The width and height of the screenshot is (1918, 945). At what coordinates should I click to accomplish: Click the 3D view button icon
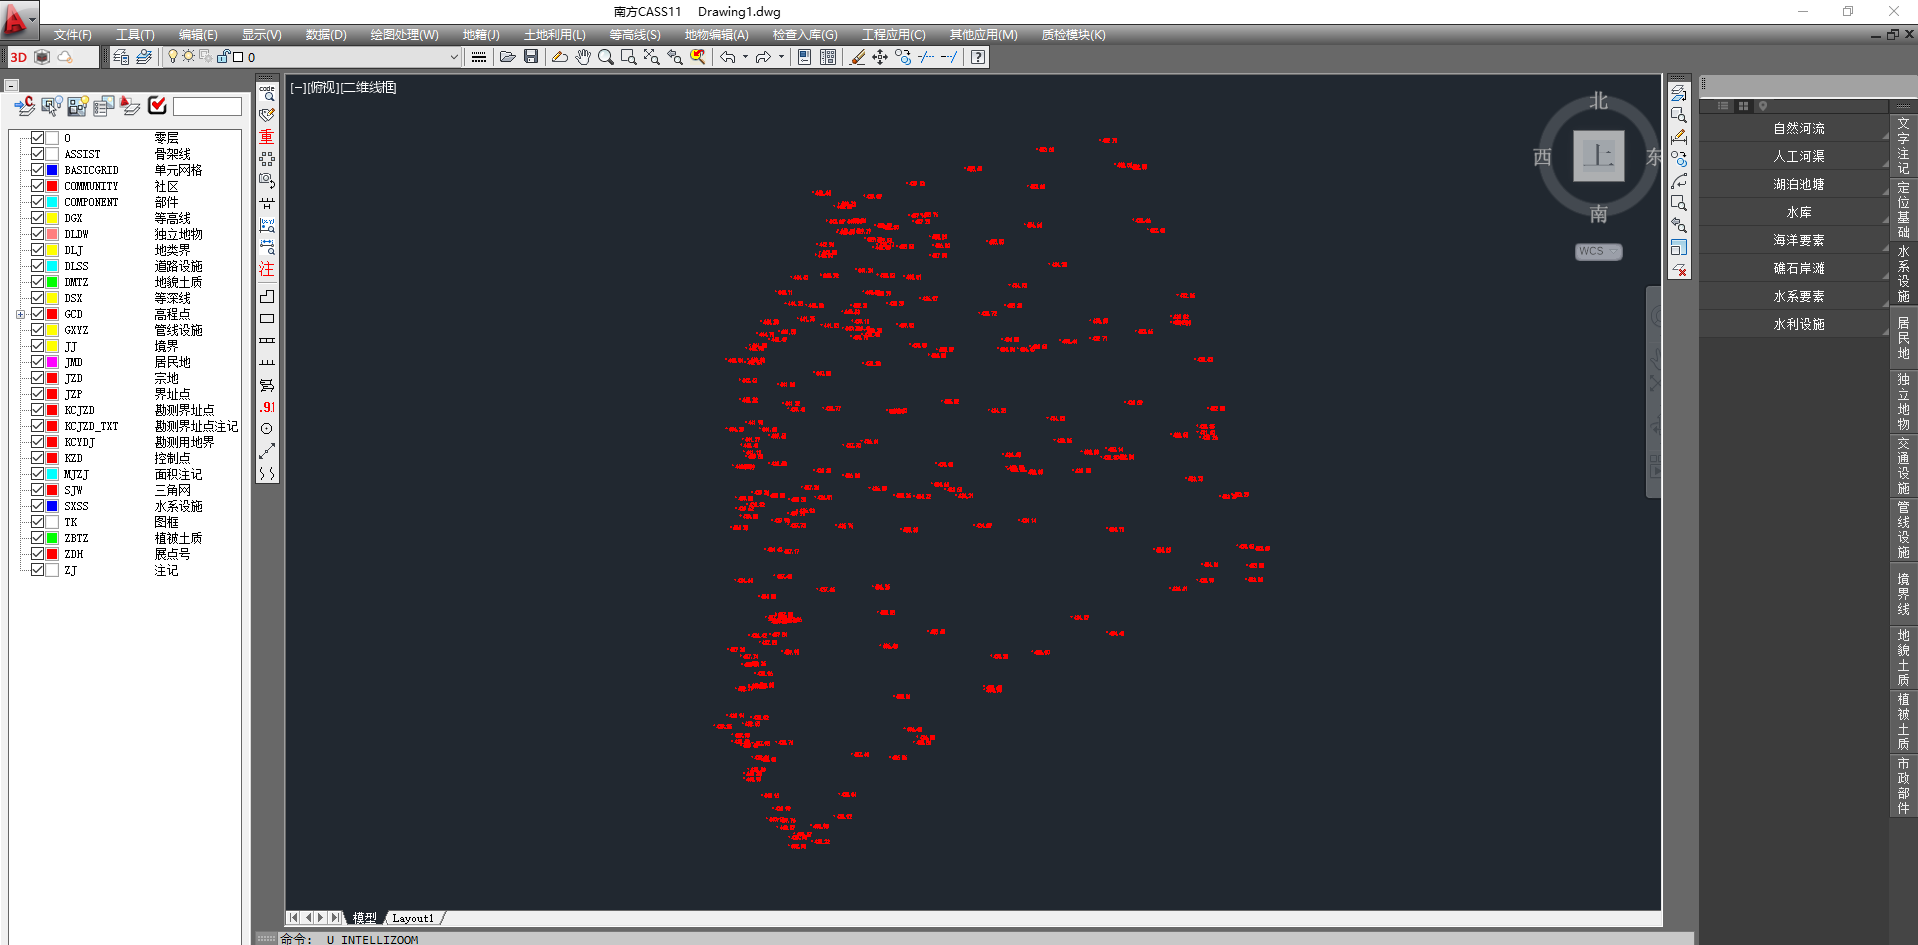[18, 57]
